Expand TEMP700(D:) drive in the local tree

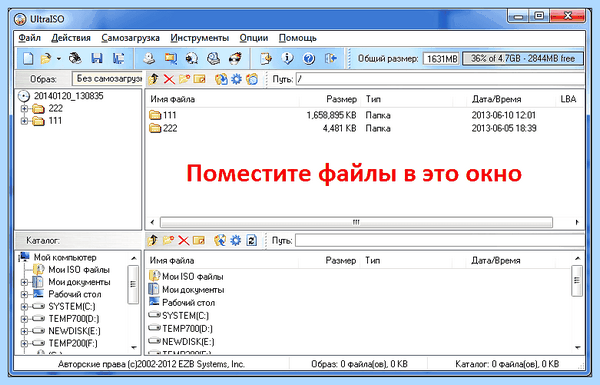(x=24, y=319)
